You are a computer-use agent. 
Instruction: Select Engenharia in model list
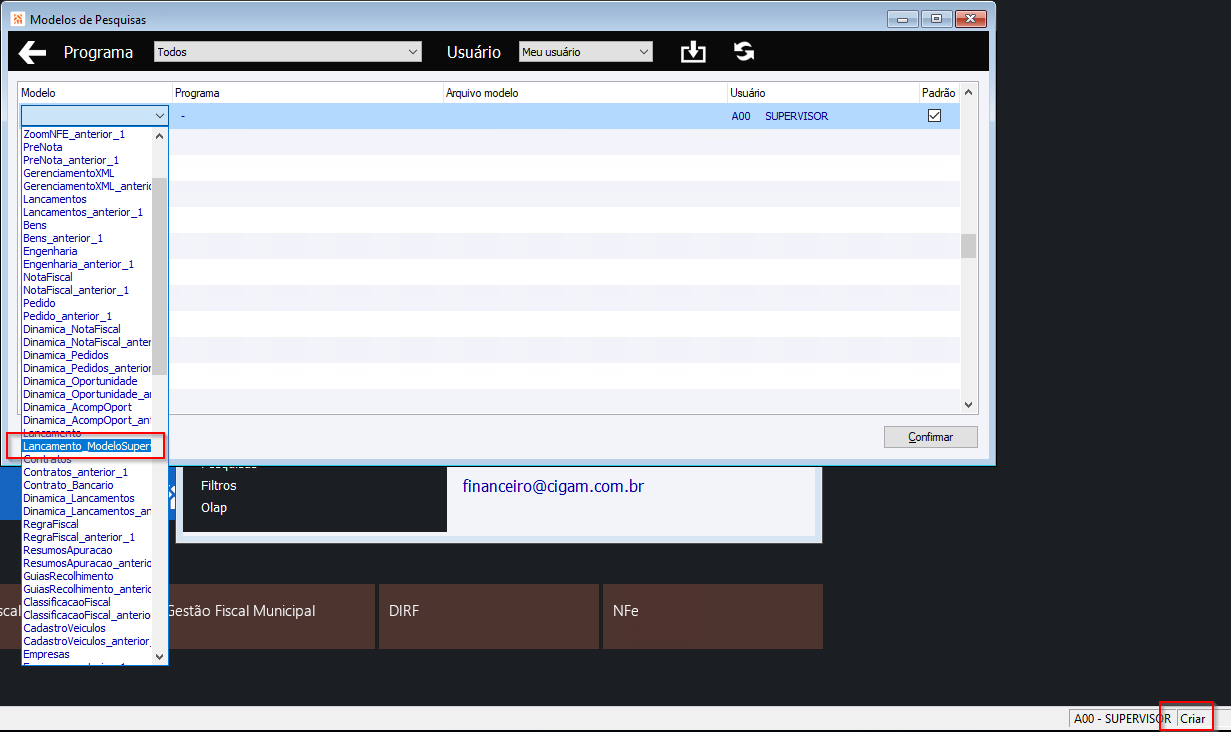[x=50, y=251]
